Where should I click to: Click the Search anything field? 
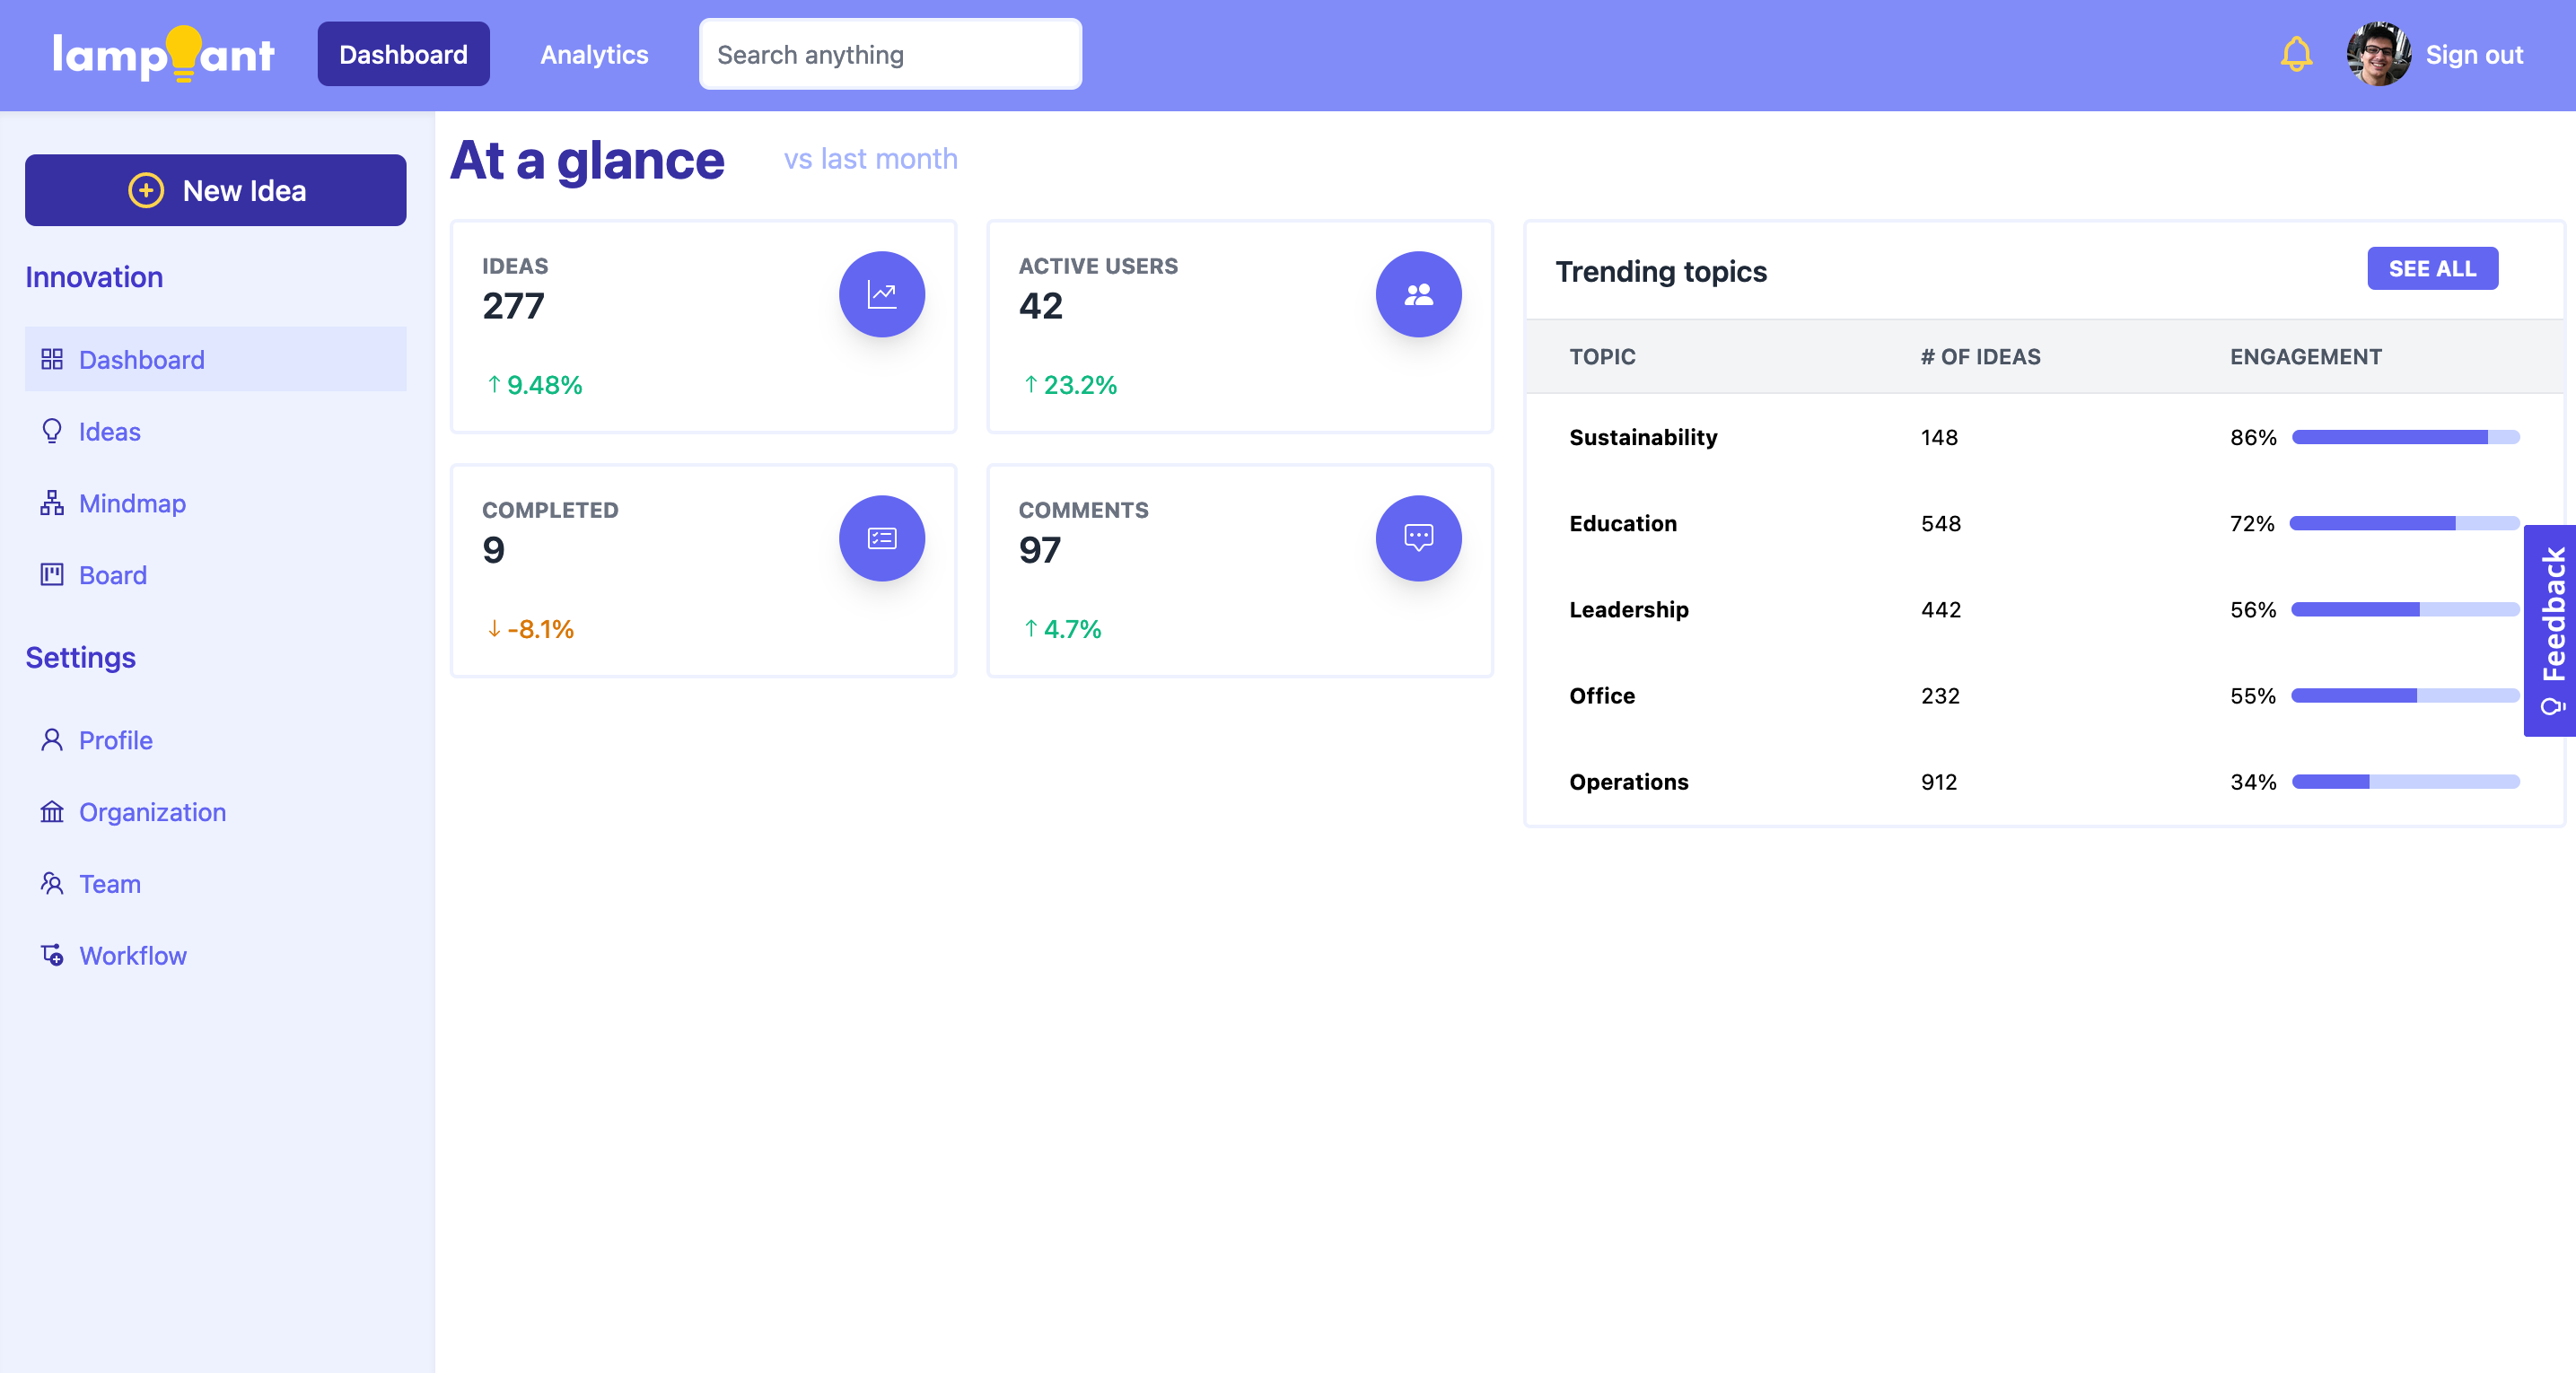(x=890, y=54)
